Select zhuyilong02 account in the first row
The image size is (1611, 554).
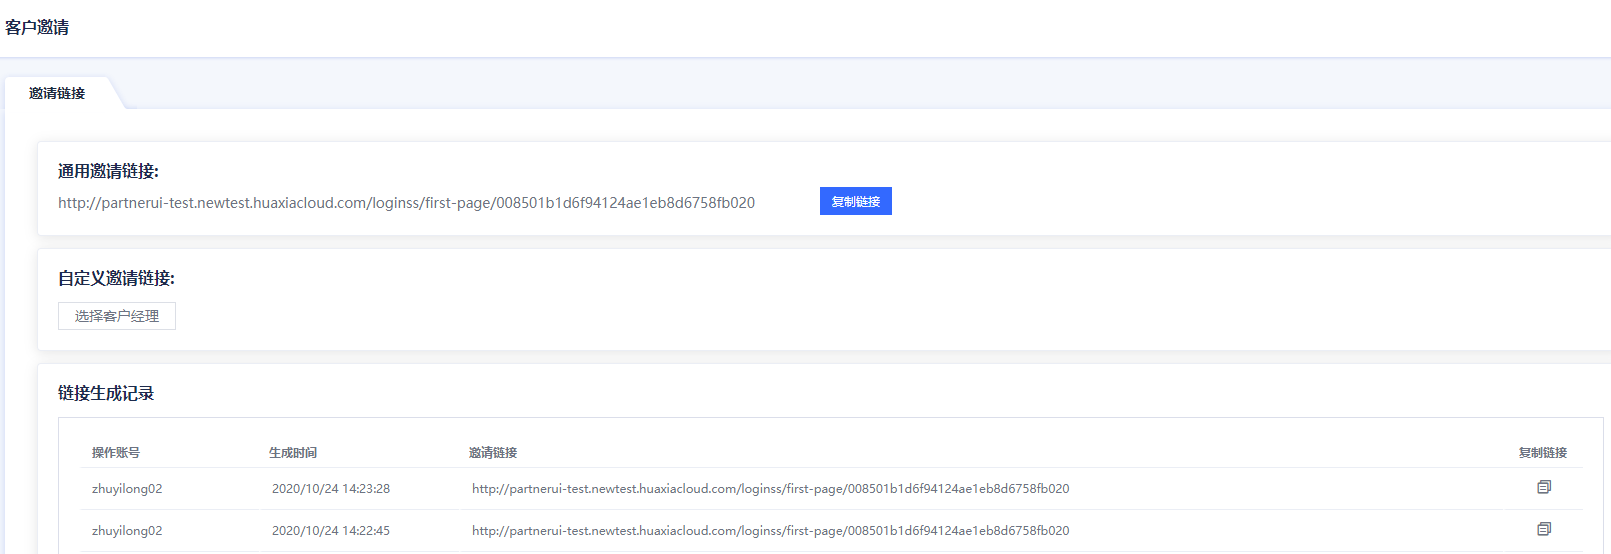(x=127, y=489)
